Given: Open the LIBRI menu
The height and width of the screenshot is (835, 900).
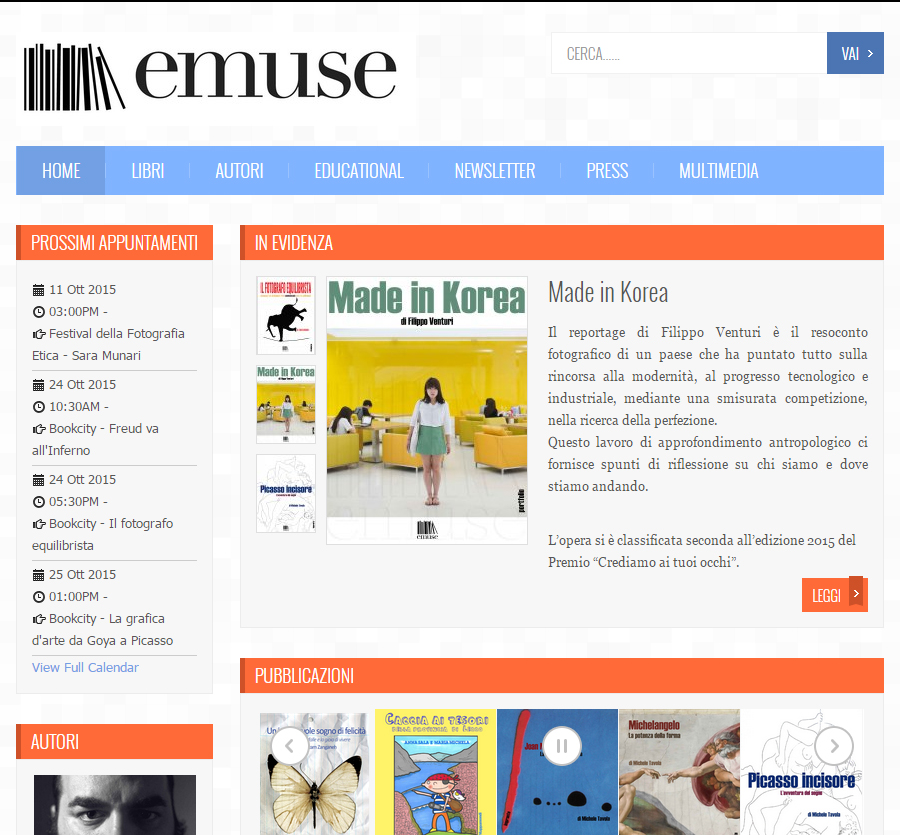Looking at the screenshot, I should 148,171.
